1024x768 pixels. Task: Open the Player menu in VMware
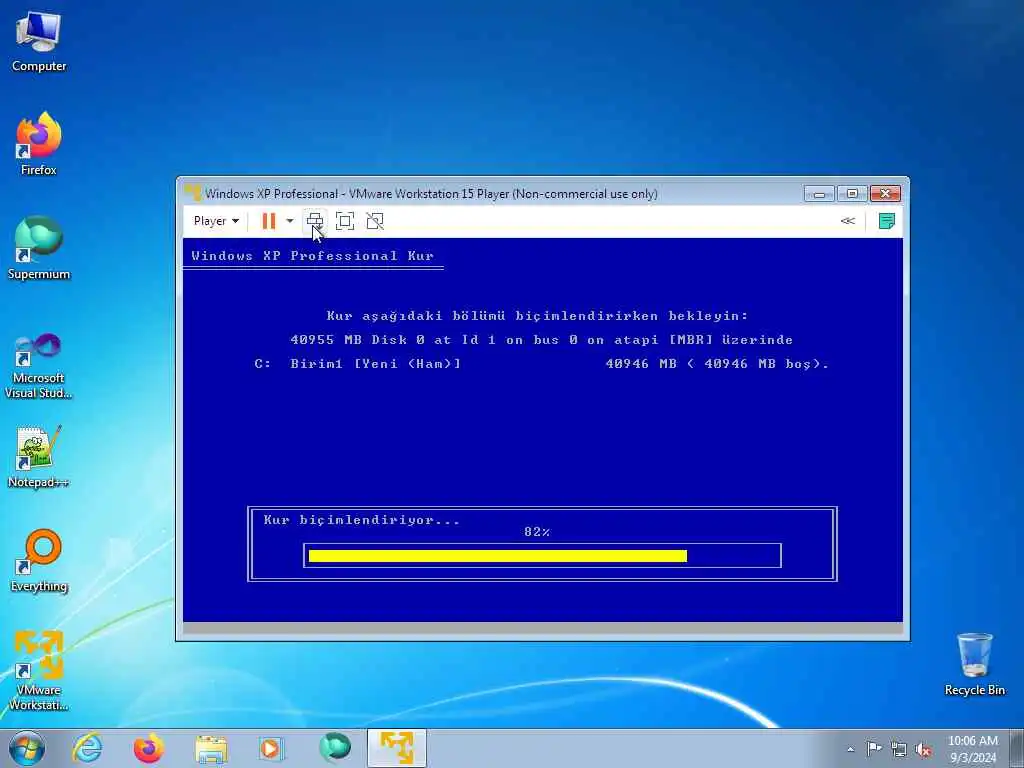pos(216,221)
